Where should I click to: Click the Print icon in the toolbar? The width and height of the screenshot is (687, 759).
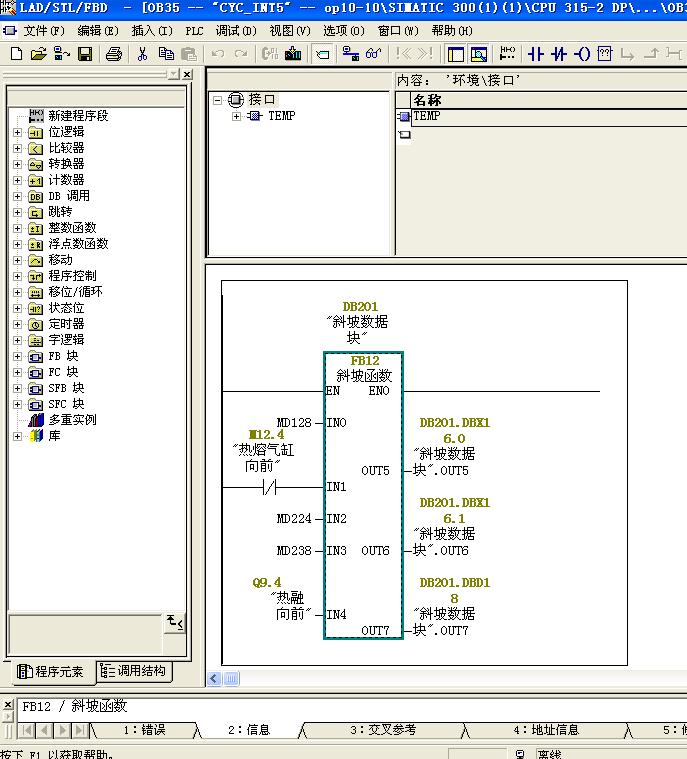click(x=114, y=54)
